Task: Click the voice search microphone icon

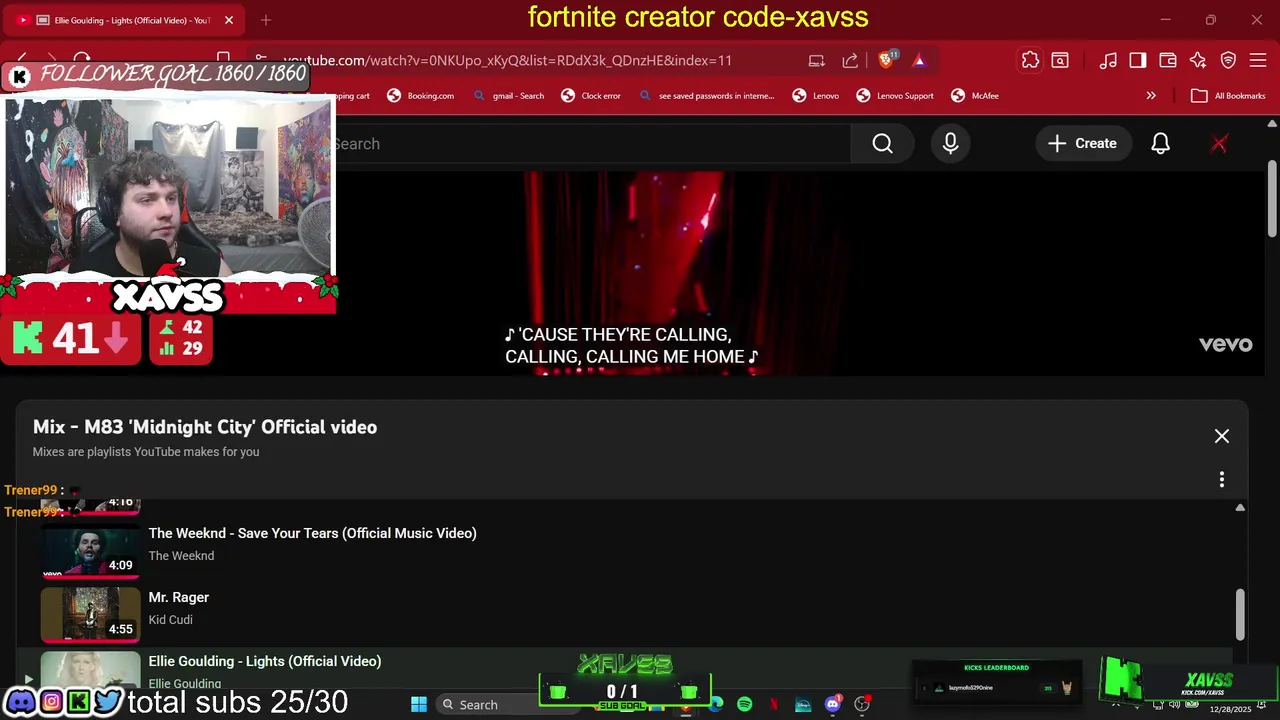Action: point(950,144)
